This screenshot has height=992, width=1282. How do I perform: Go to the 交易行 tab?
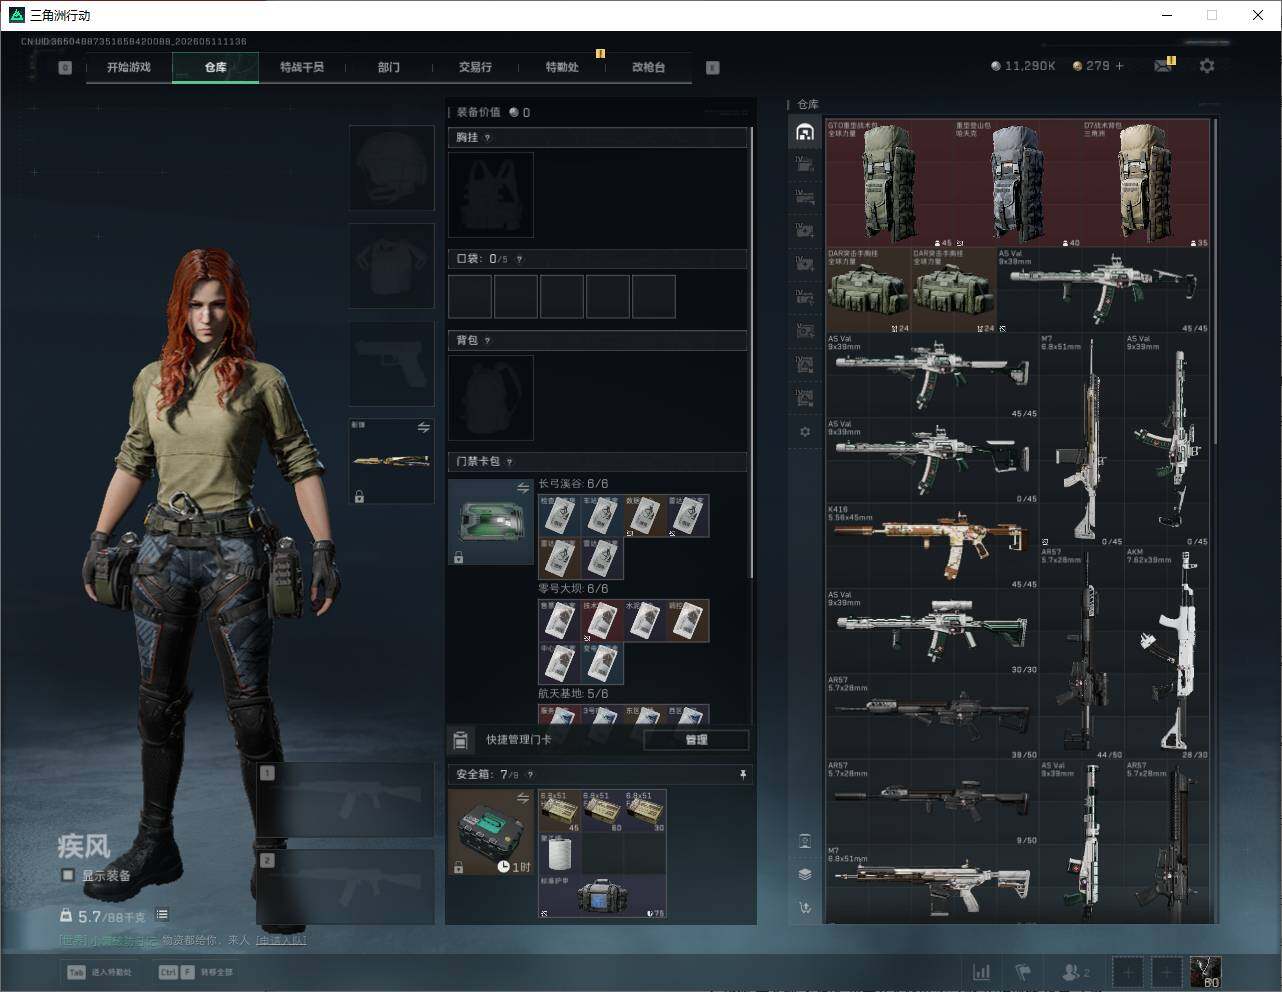[475, 67]
